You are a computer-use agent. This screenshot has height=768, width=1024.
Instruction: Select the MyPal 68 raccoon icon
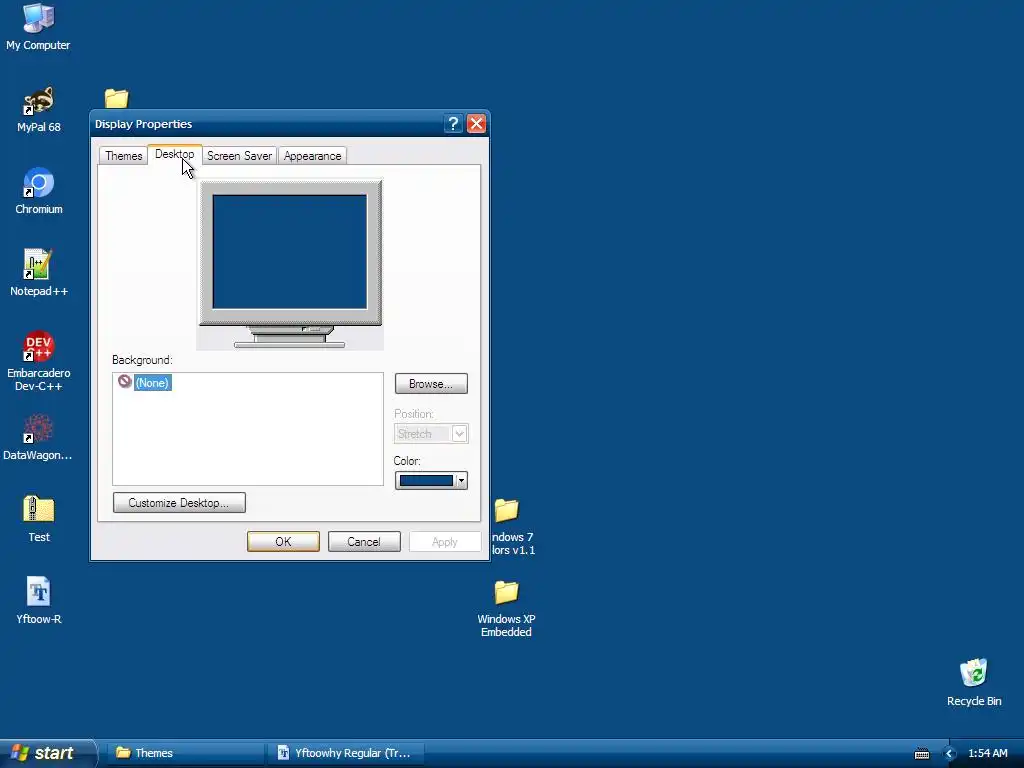point(39,101)
